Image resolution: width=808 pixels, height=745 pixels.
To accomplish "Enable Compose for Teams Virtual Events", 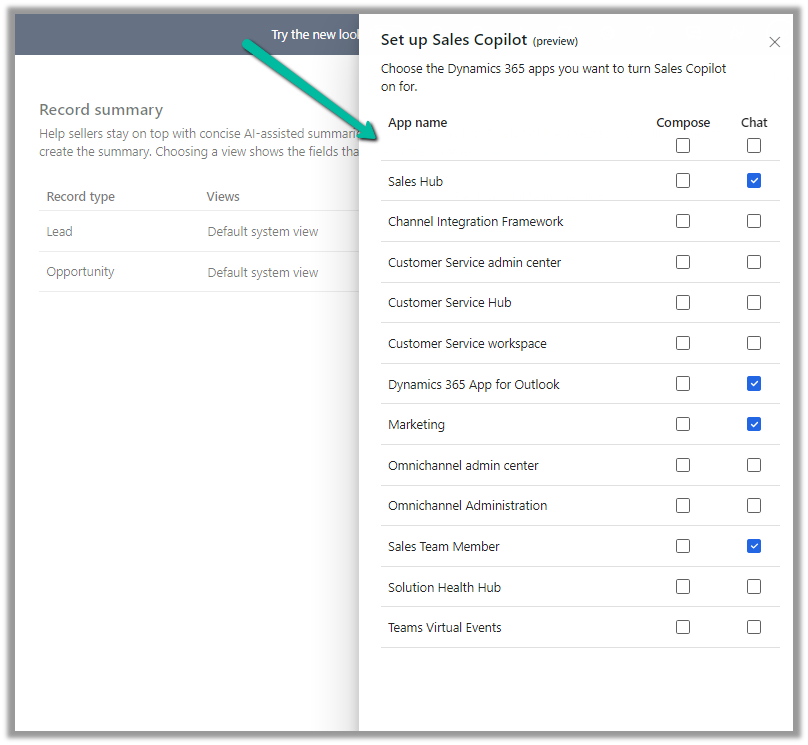I will [683, 627].
